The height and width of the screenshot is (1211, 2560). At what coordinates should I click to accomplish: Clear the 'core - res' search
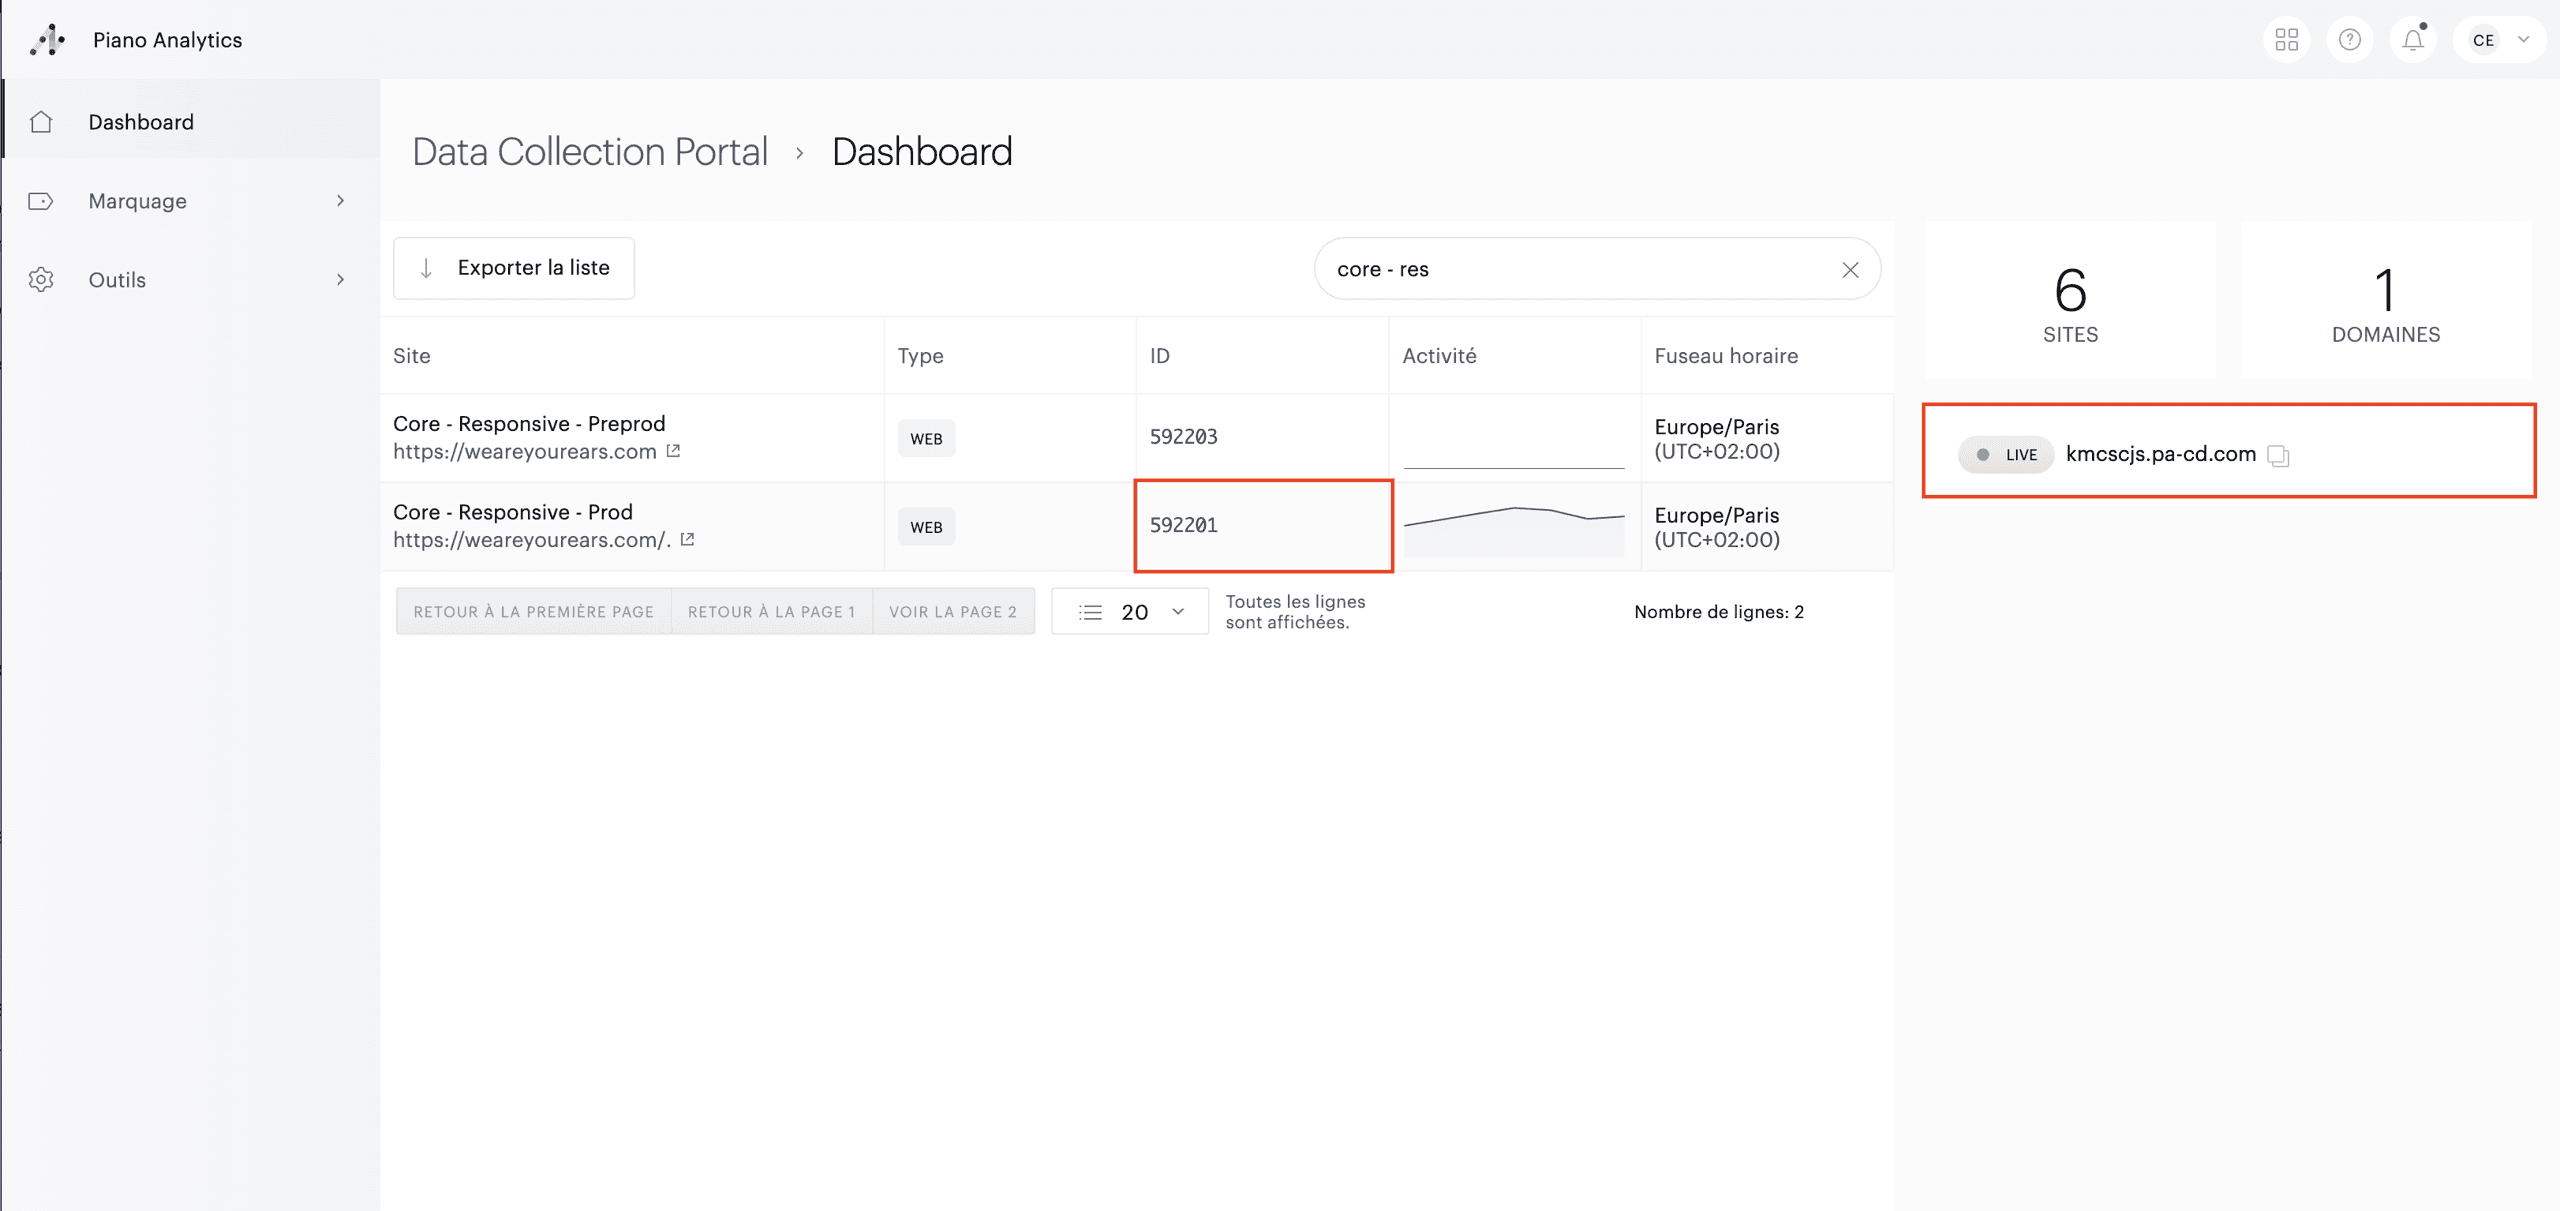(1850, 270)
